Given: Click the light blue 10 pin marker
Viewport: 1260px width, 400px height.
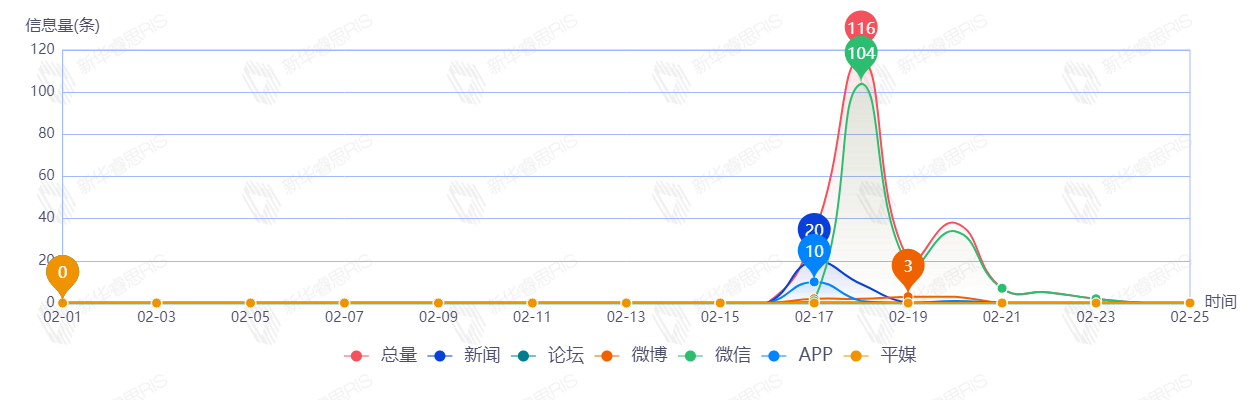Looking at the screenshot, I should 814,251.
